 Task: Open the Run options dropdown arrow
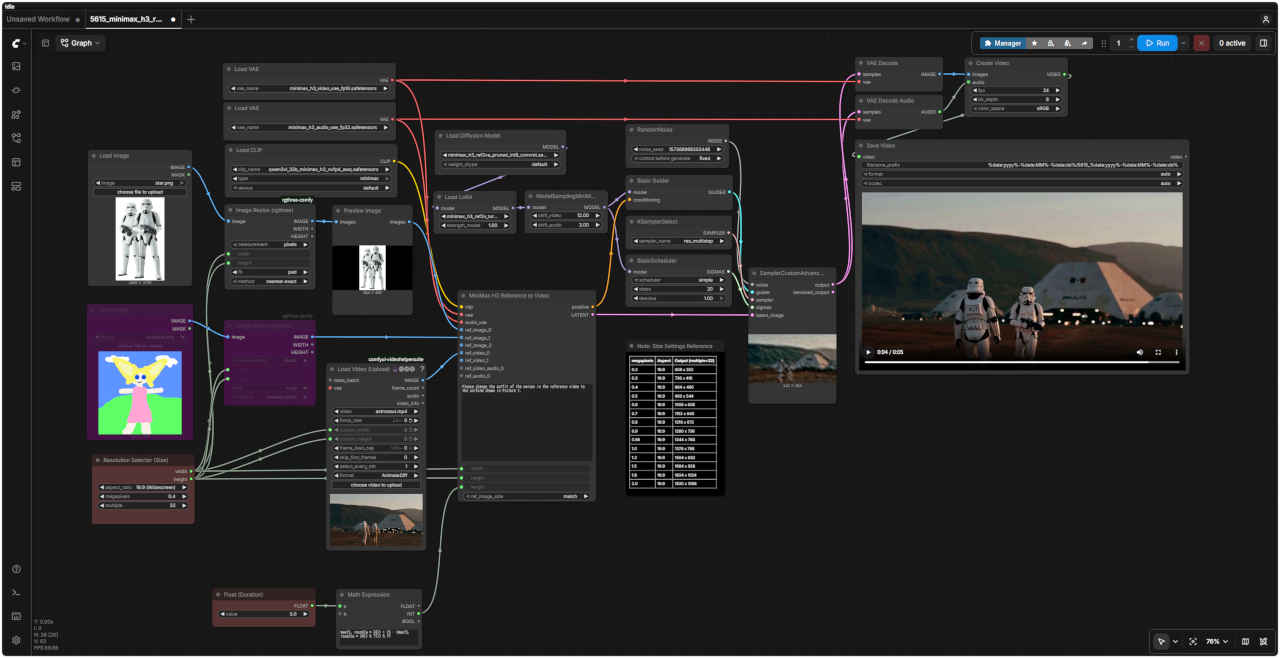coord(1184,43)
